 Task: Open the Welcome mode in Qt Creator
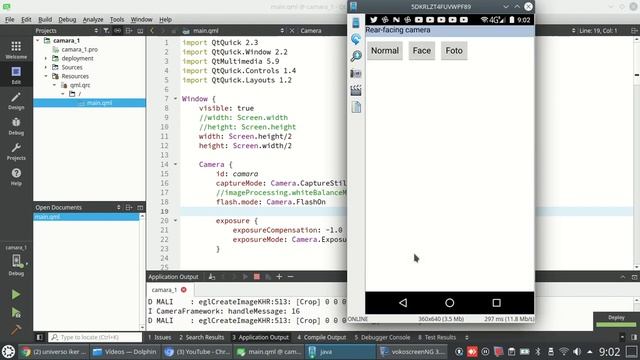click(x=16, y=50)
